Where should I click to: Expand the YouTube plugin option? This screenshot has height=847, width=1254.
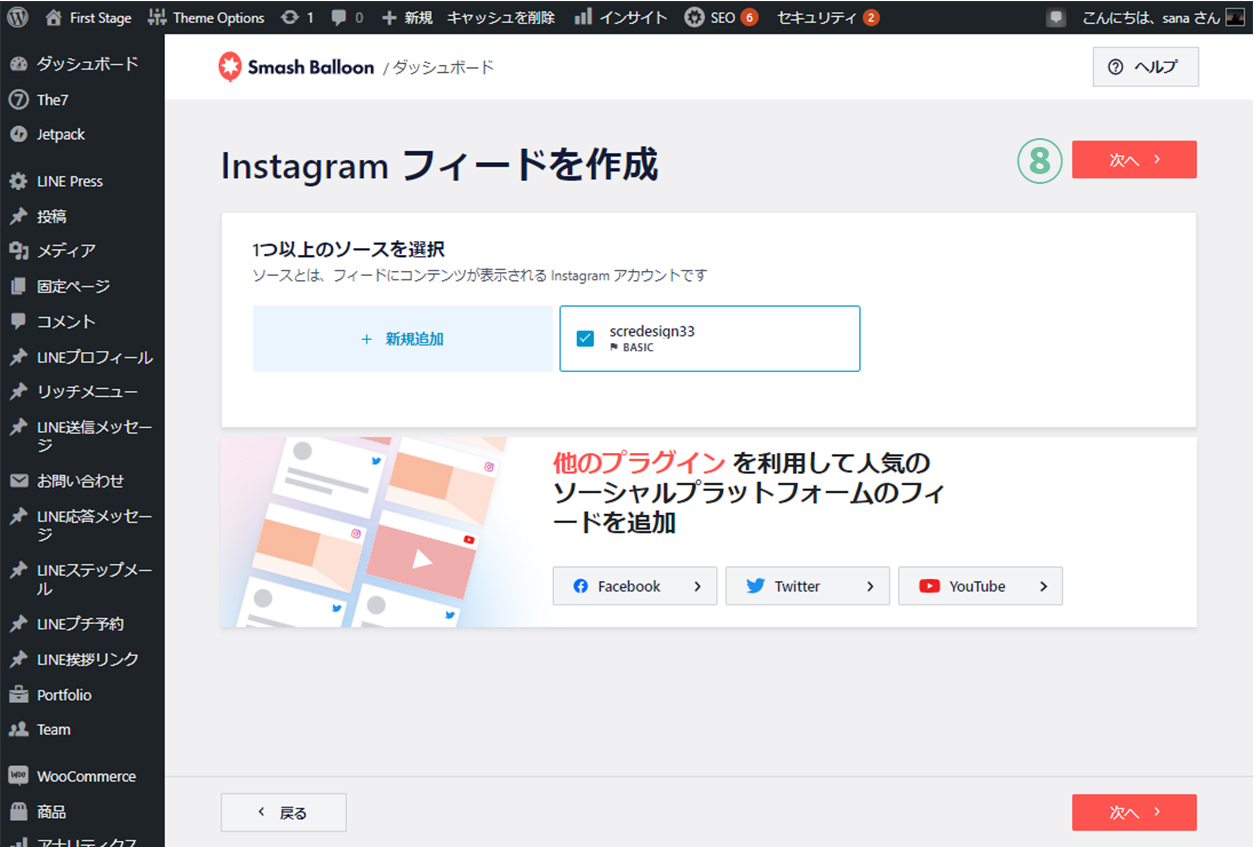(x=980, y=586)
